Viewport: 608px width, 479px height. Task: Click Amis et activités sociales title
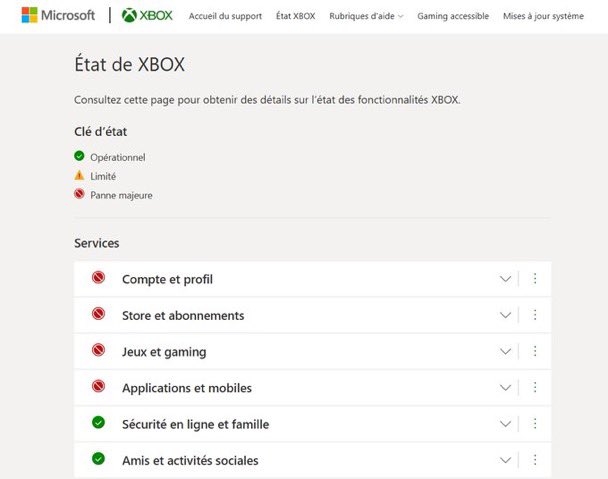click(190, 460)
